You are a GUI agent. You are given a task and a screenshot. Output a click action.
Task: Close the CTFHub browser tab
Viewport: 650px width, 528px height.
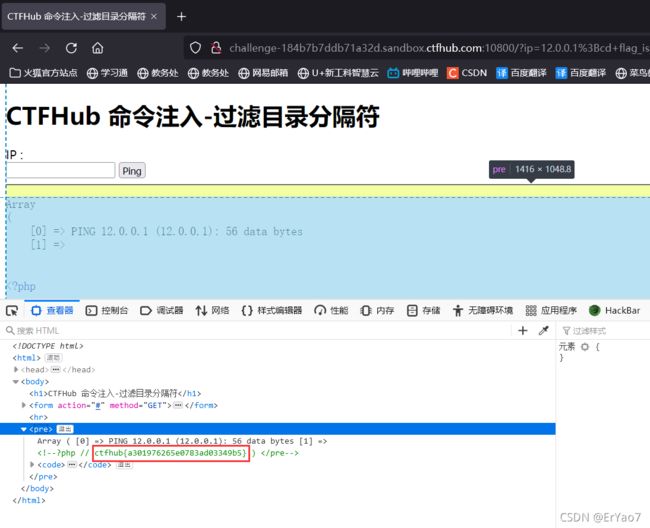point(154,17)
